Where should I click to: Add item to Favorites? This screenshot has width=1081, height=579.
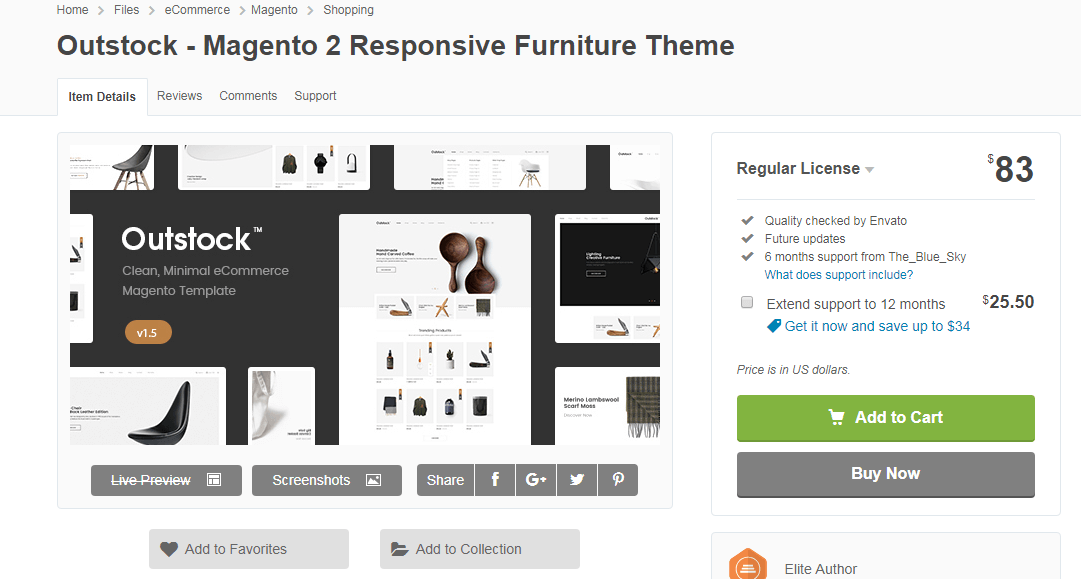click(x=249, y=549)
